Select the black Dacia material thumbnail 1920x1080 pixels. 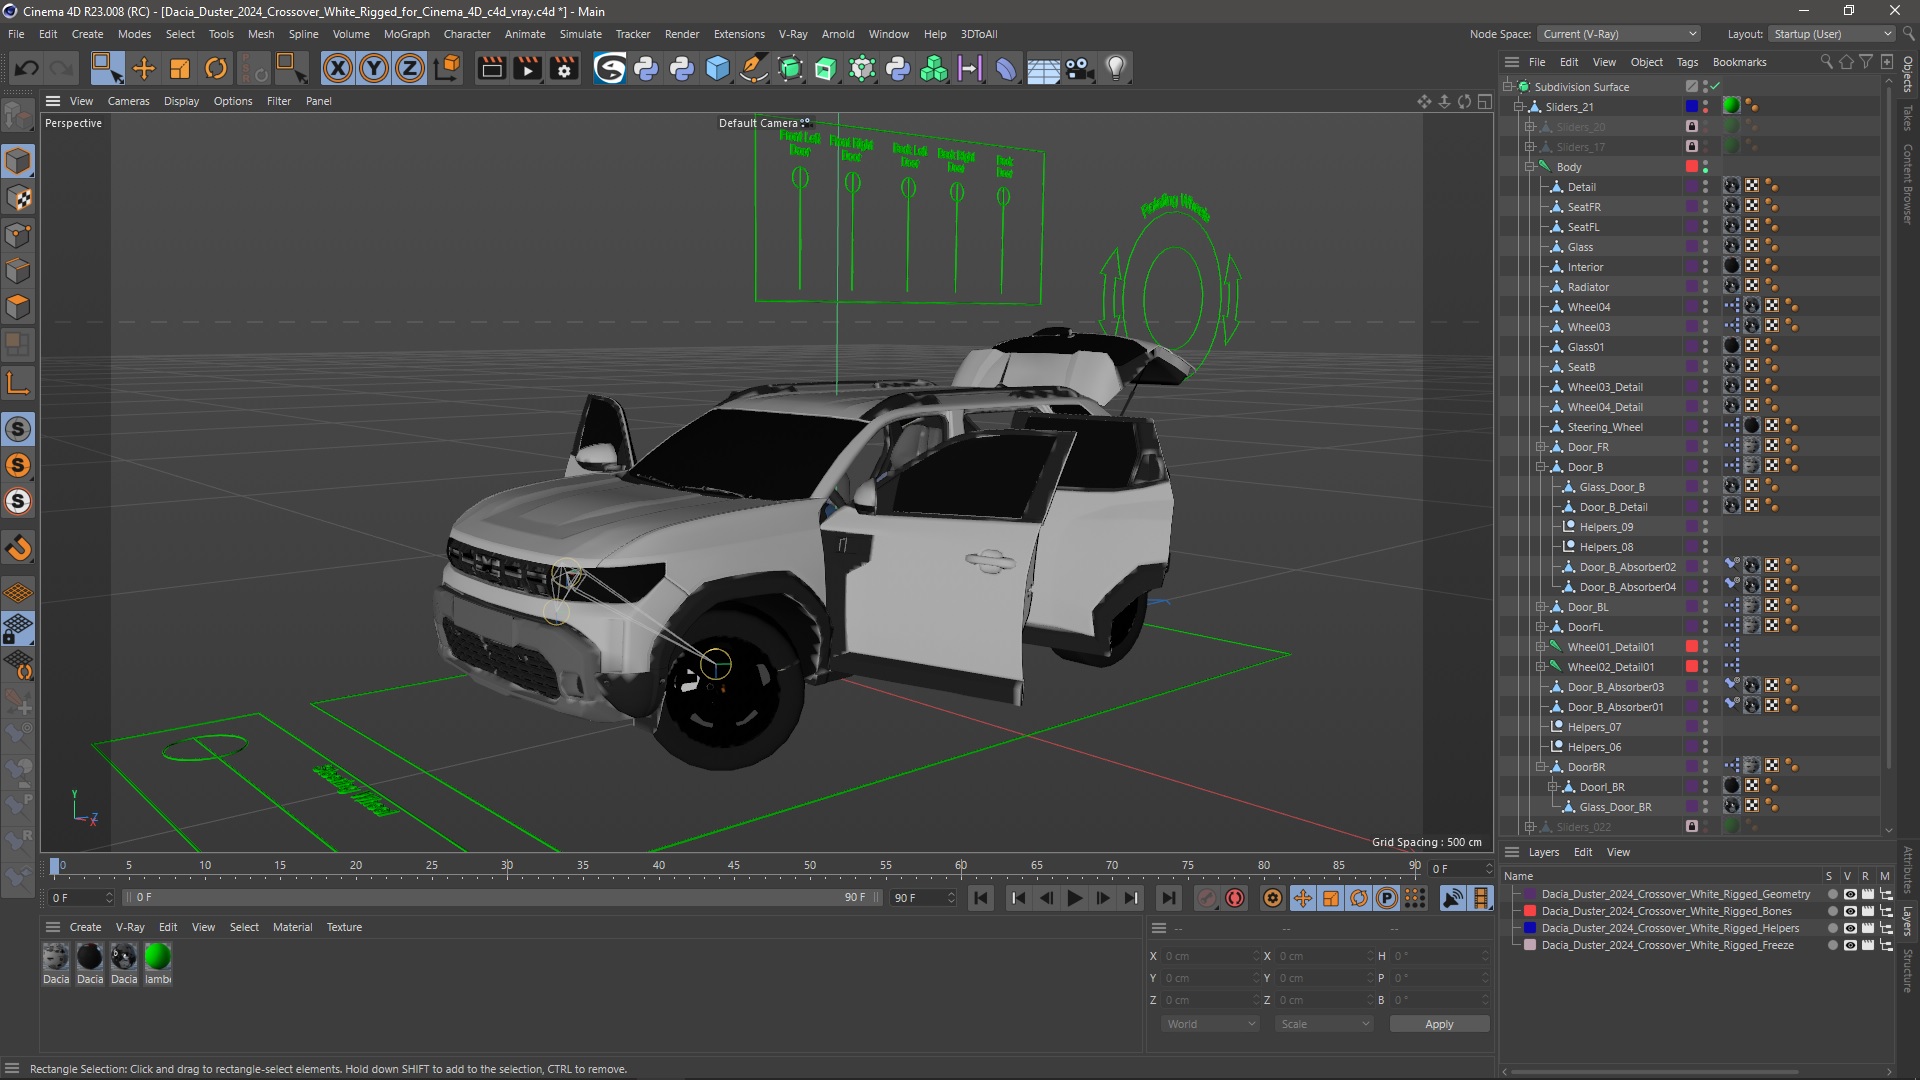click(x=90, y=957)
